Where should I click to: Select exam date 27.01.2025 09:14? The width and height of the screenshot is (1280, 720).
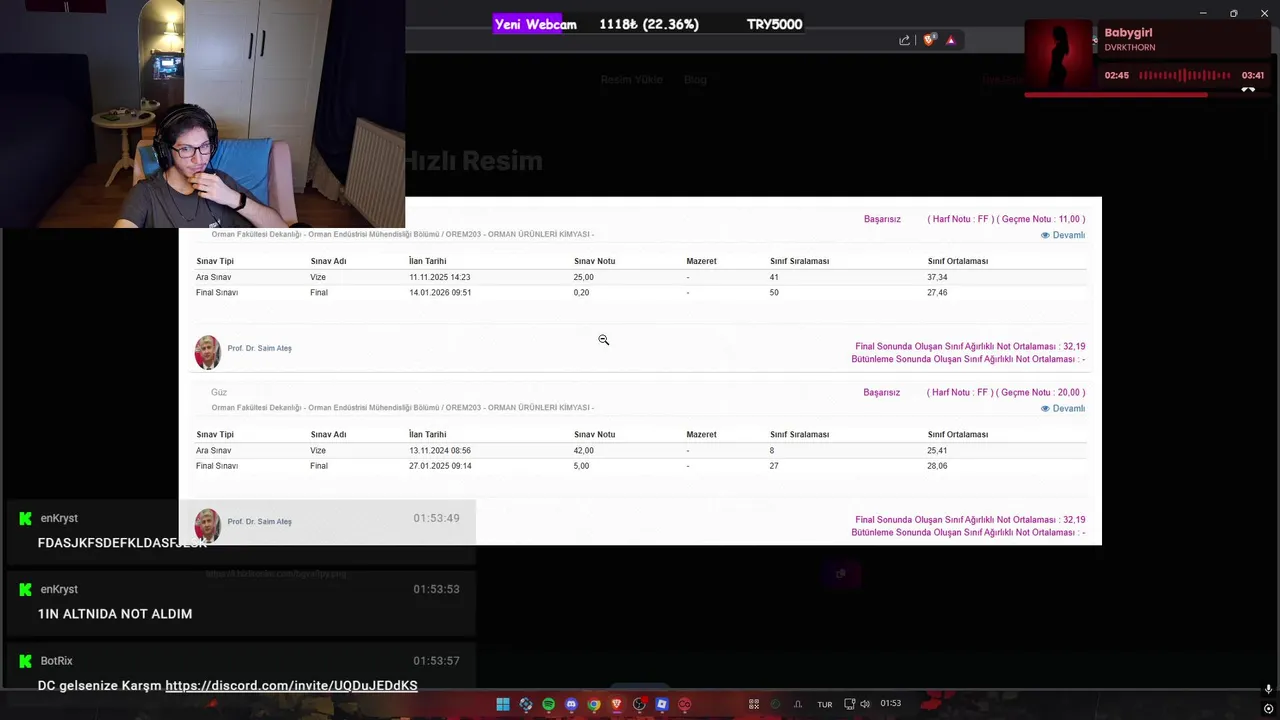(x=440, y=466)
